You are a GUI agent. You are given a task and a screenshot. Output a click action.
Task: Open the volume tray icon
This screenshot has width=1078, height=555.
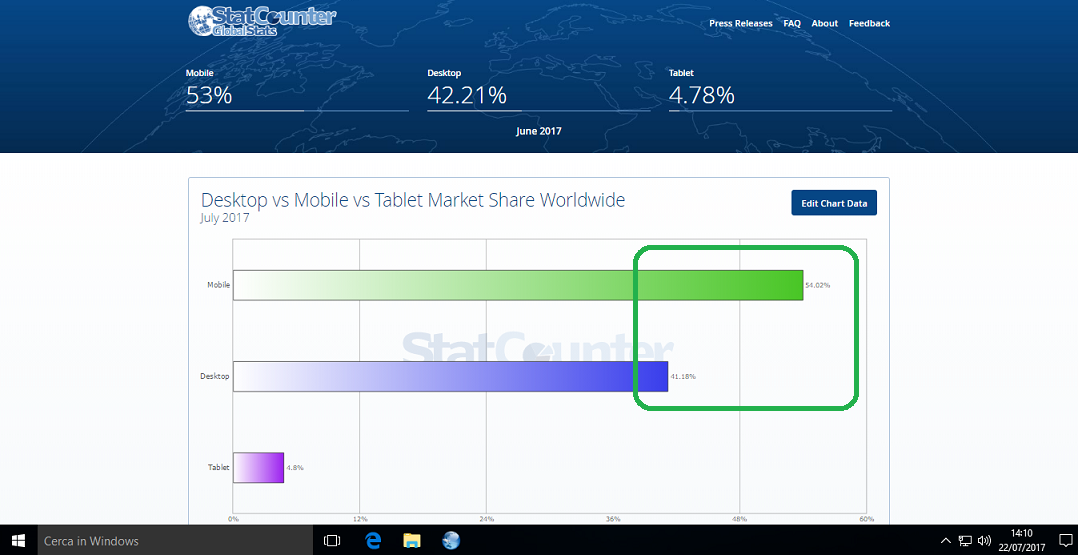click(x=984, y=541)
